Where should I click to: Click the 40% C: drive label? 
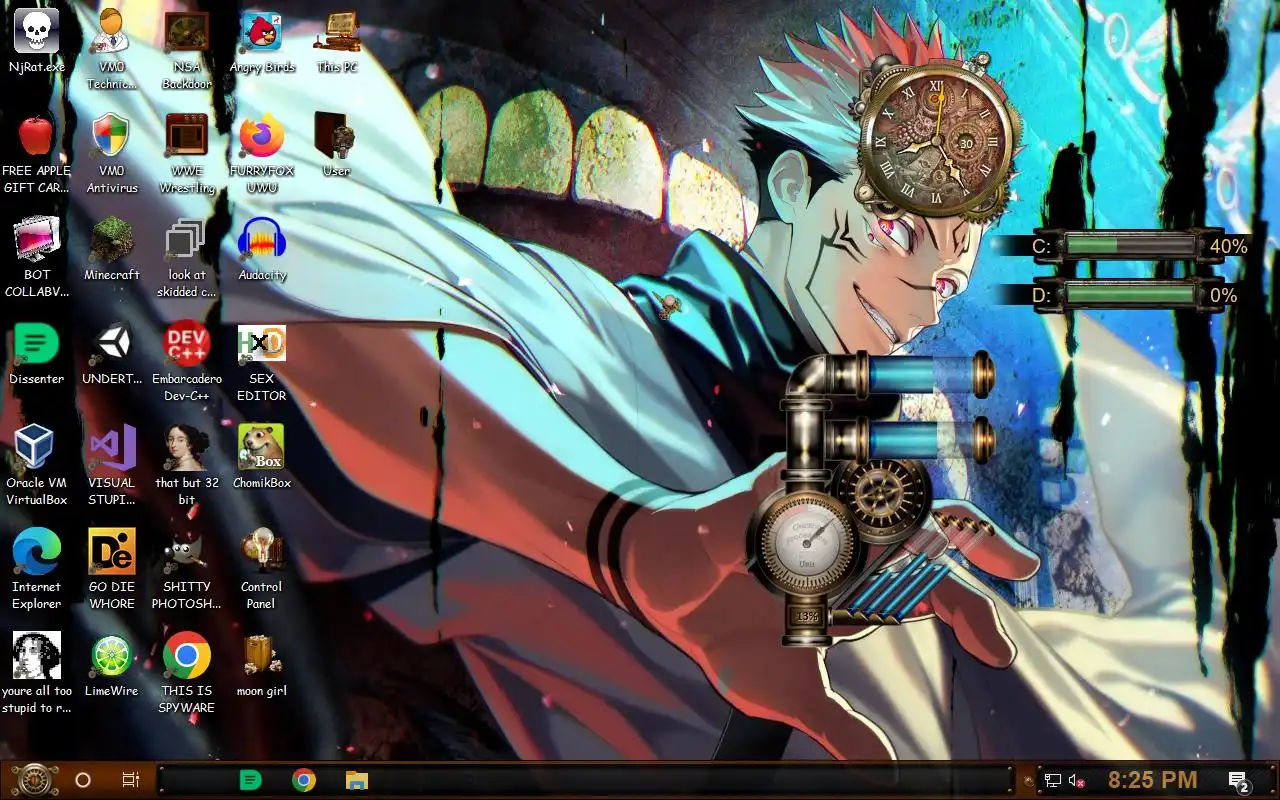(x=1229, y=246)
